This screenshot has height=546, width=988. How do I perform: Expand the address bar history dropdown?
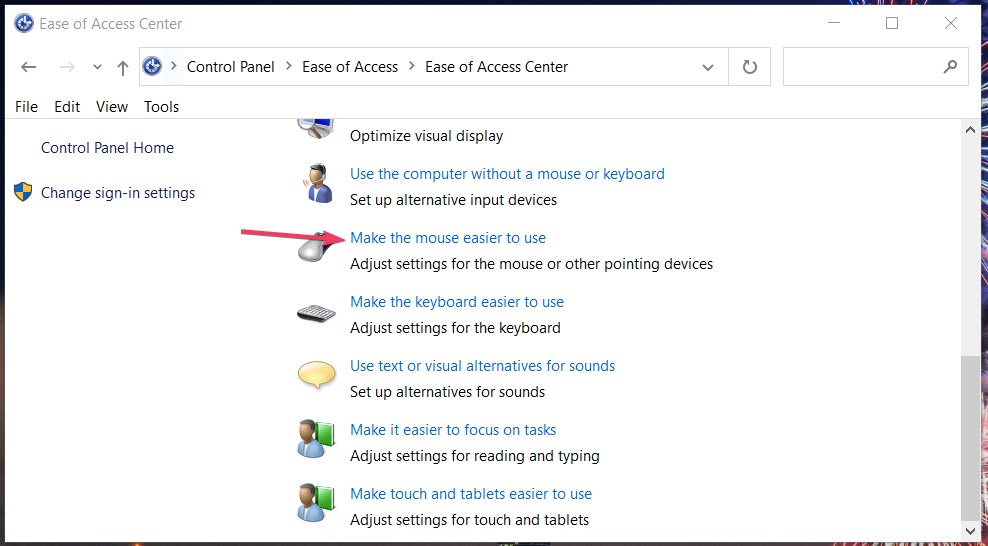pos(708,67)
